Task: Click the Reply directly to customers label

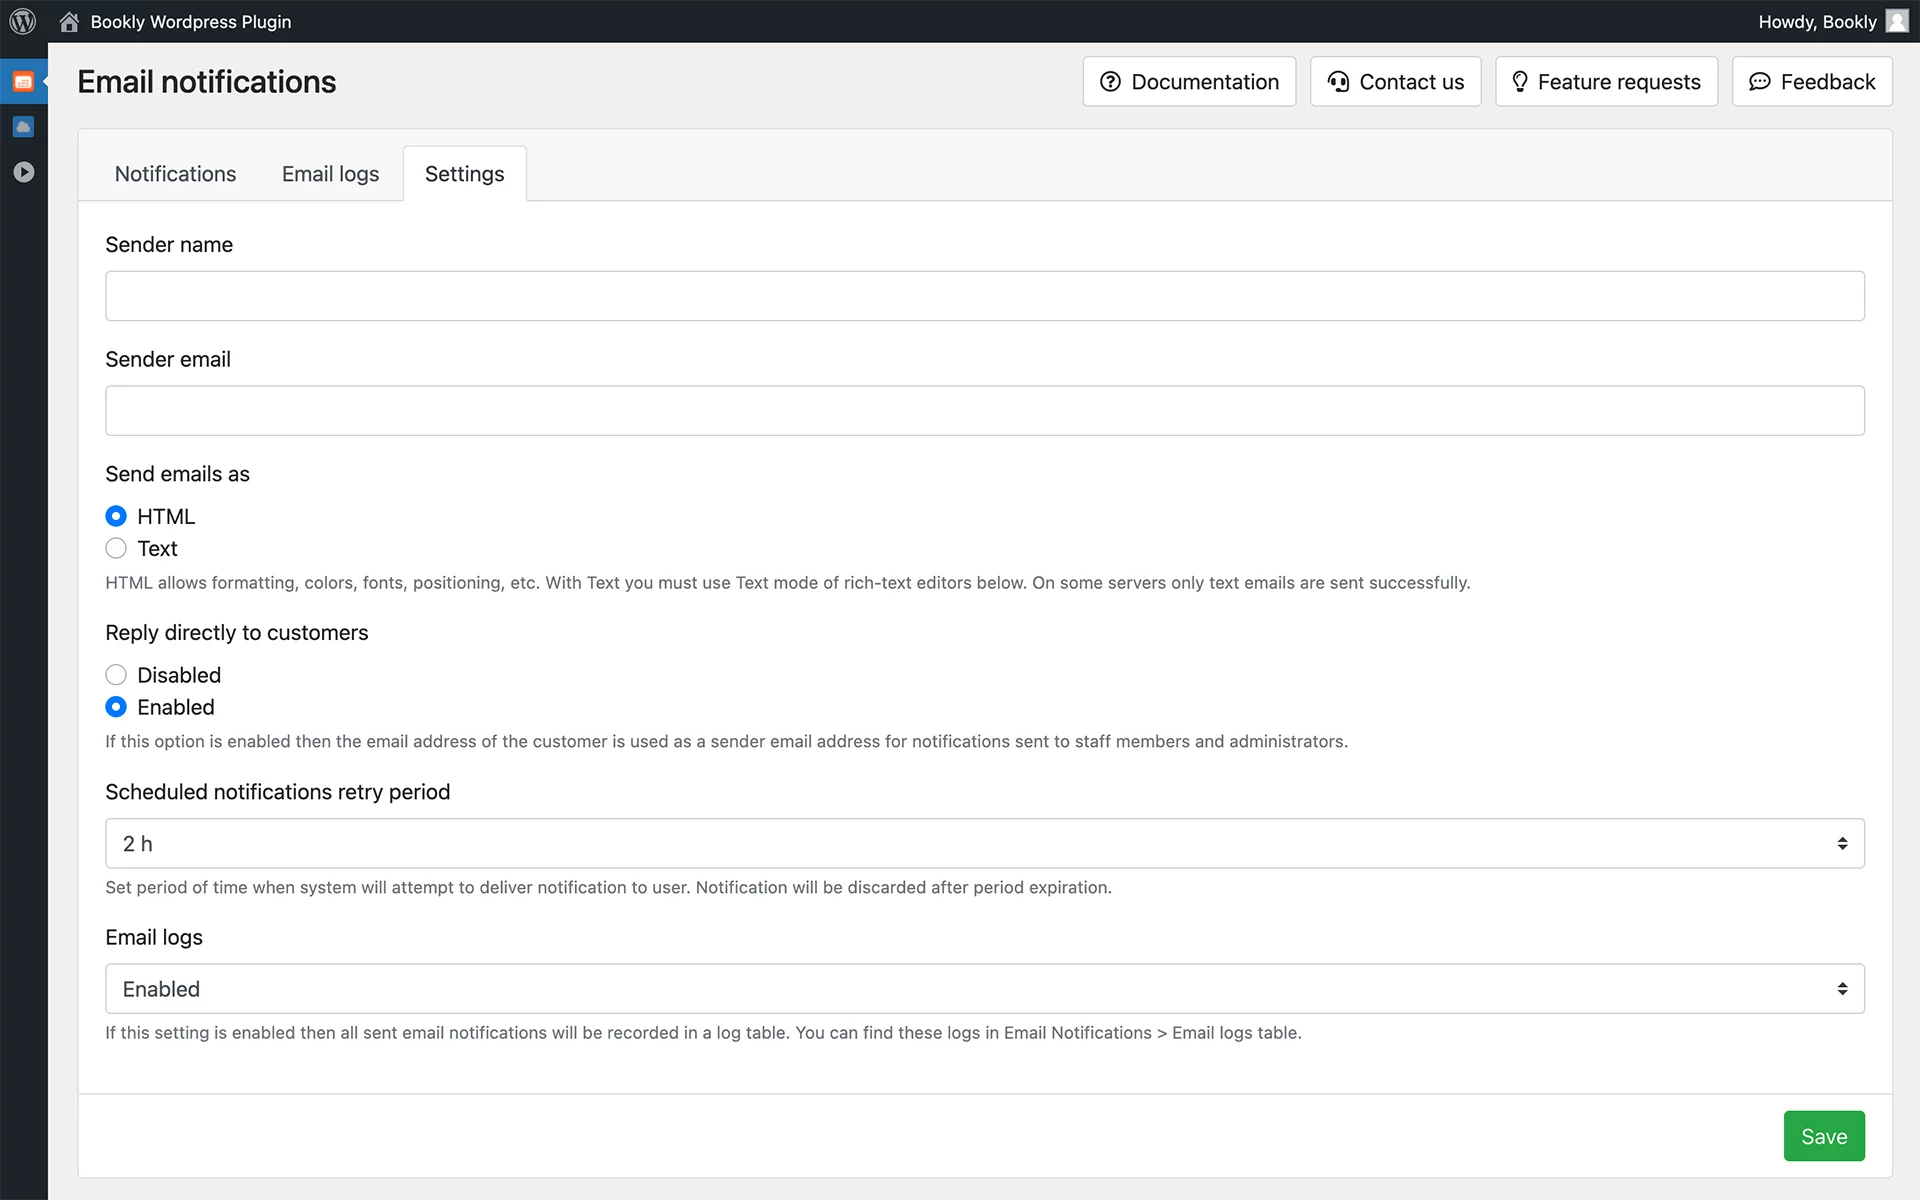Action: point(236,633)
